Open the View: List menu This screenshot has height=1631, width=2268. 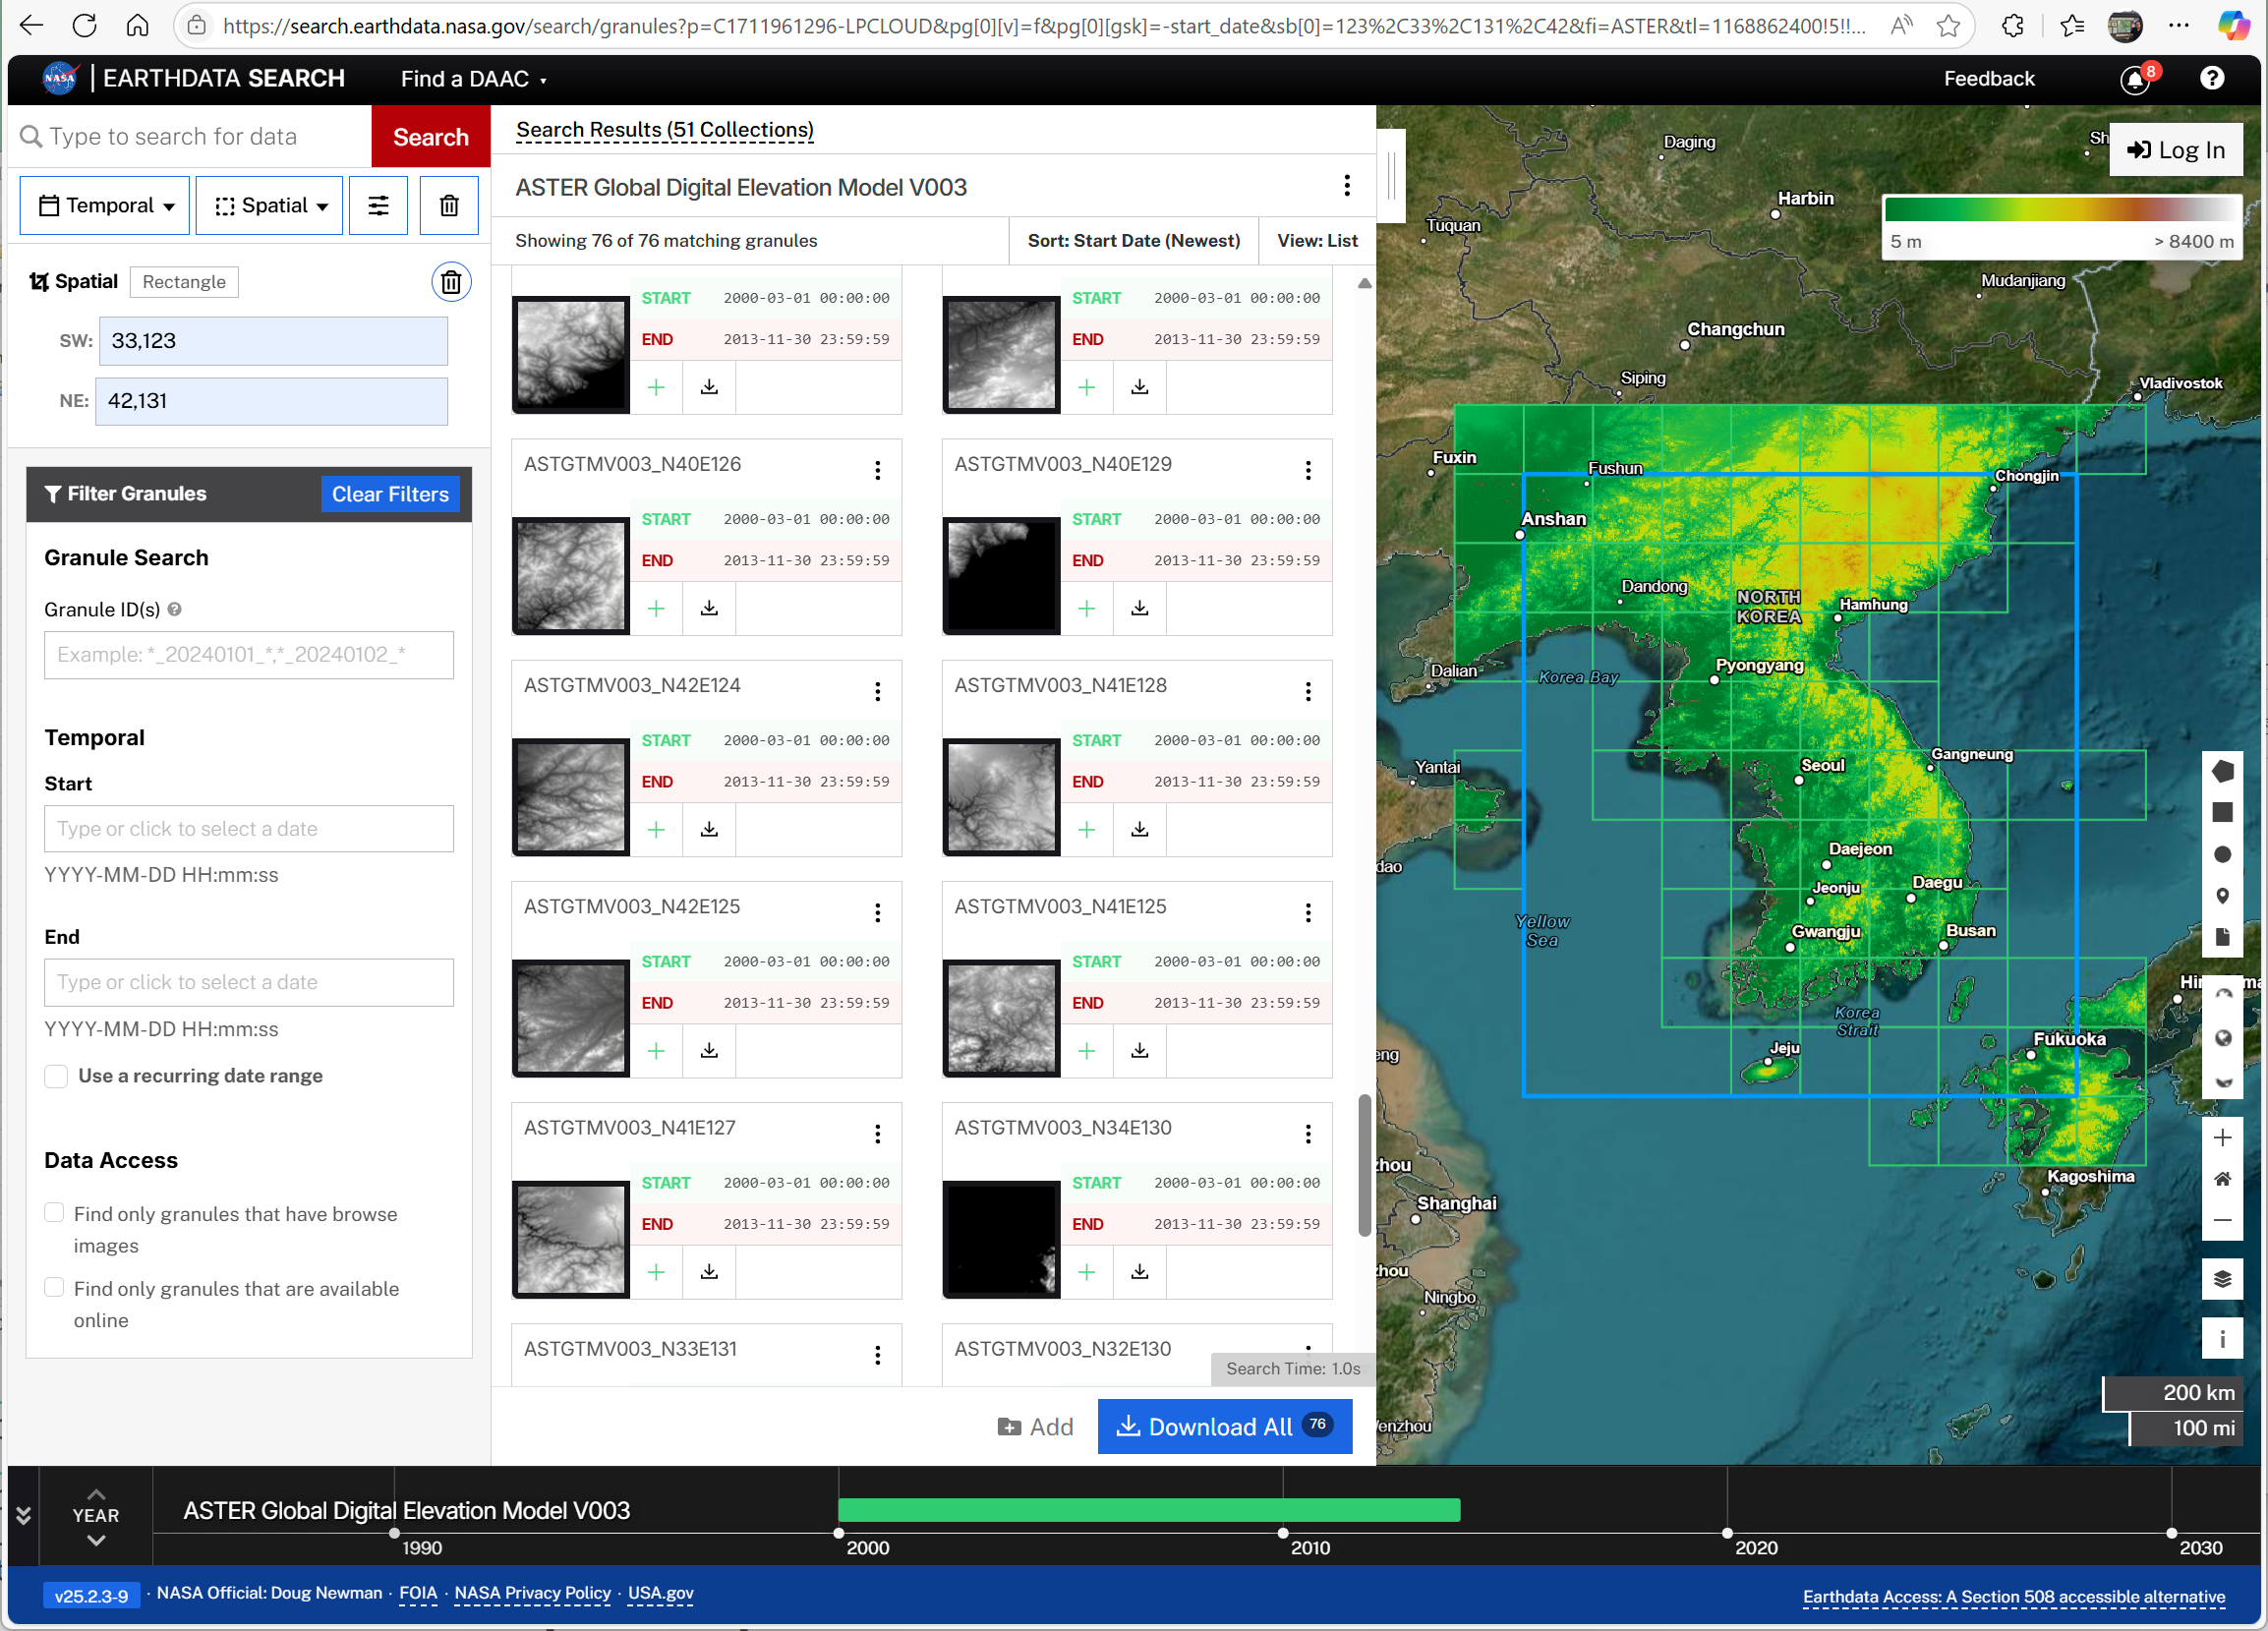tap(1316, 241)
